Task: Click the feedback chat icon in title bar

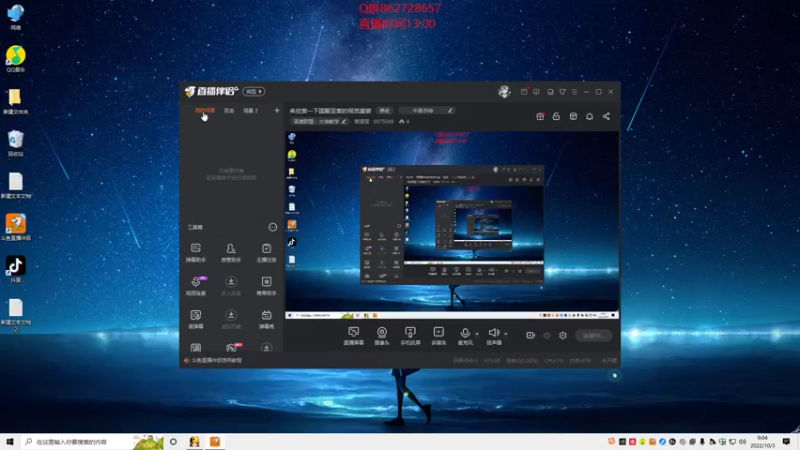Action: pos(536,92)
